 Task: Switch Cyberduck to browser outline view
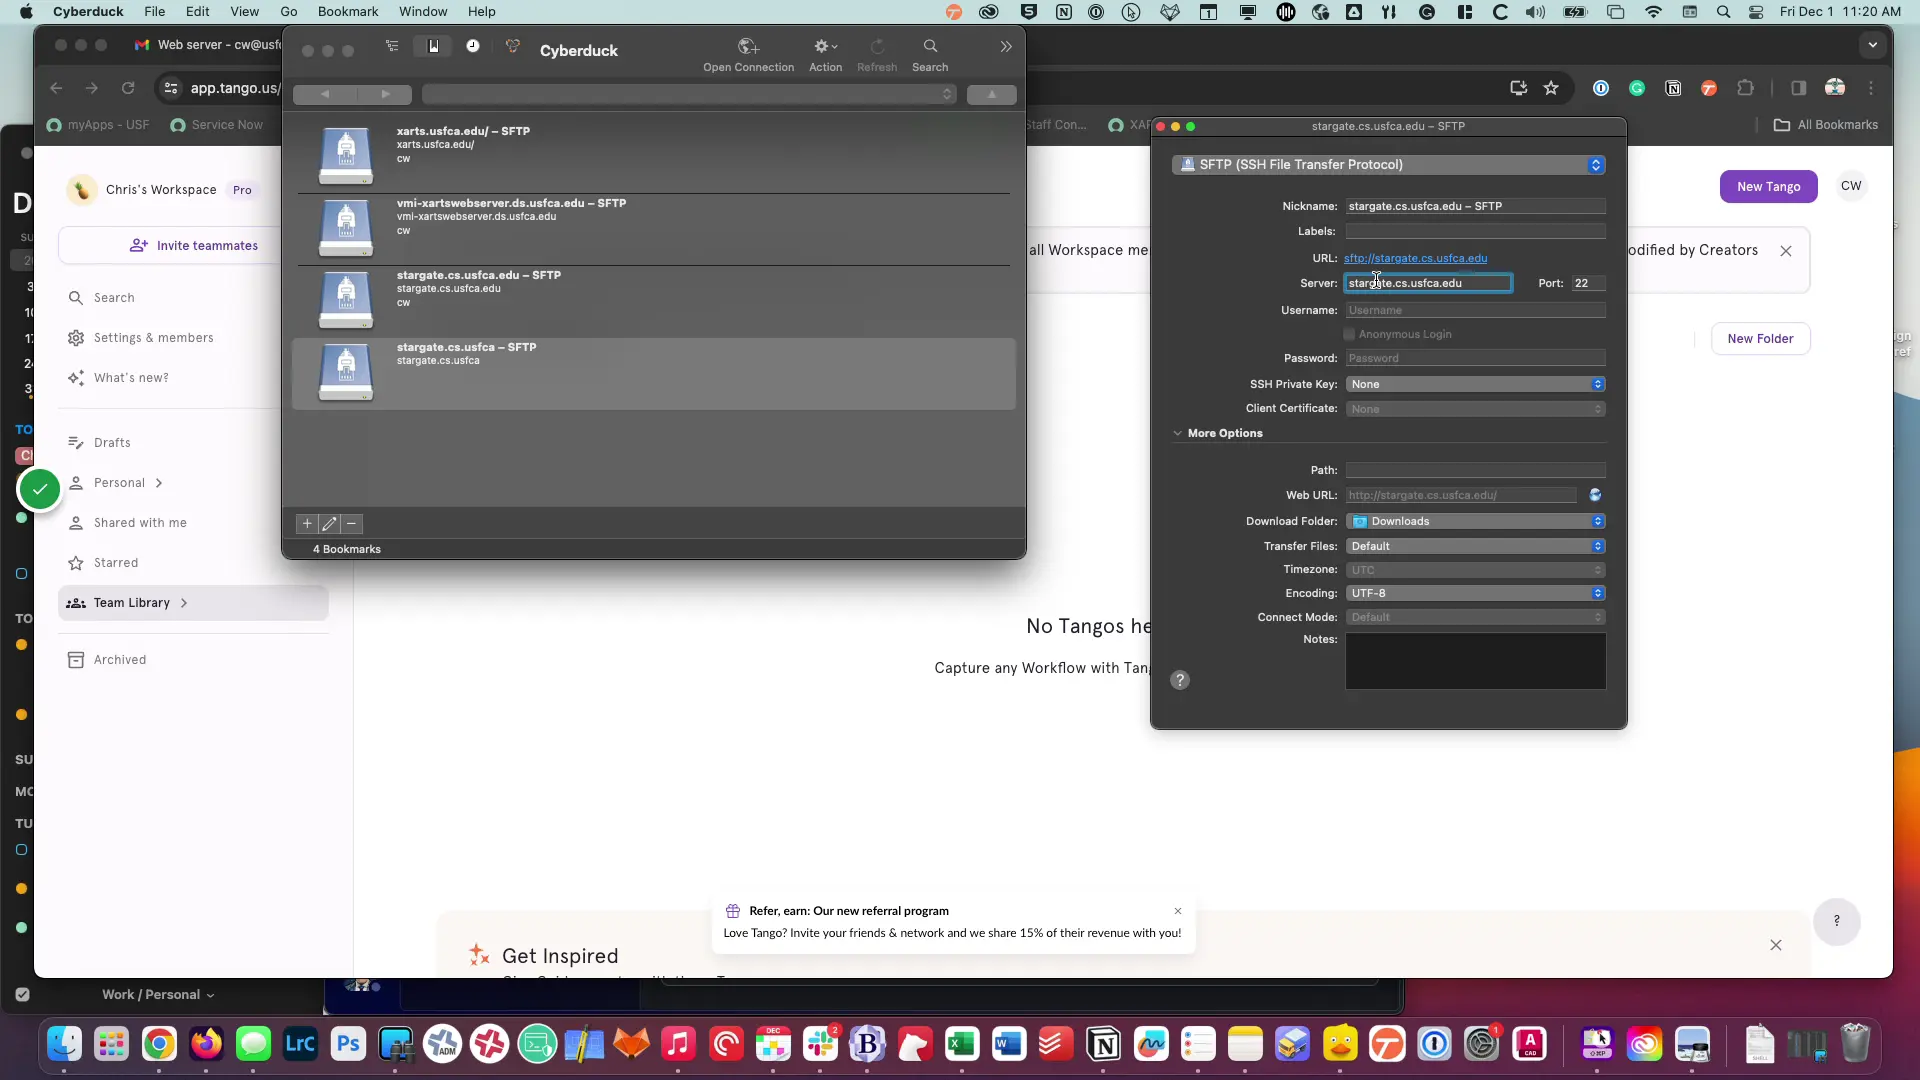(x=392, y=46)
